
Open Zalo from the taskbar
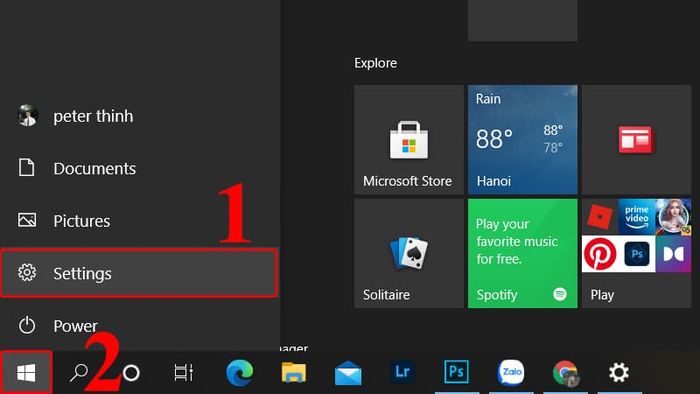point(511,372)
